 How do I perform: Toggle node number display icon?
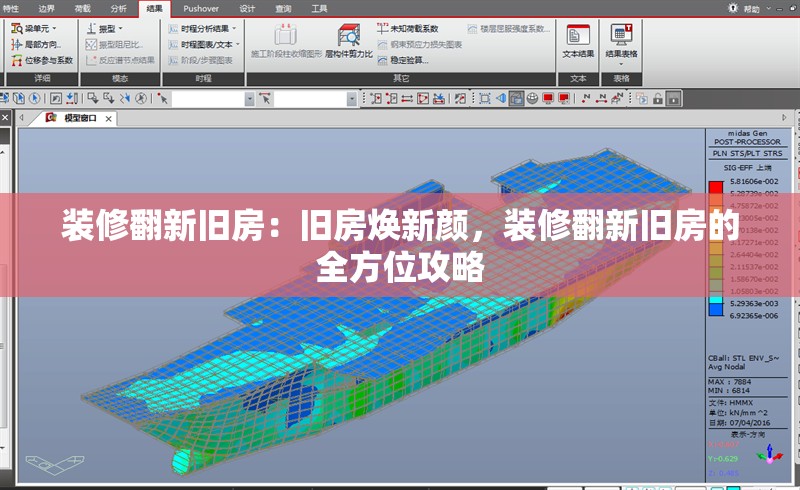(585, 98)
